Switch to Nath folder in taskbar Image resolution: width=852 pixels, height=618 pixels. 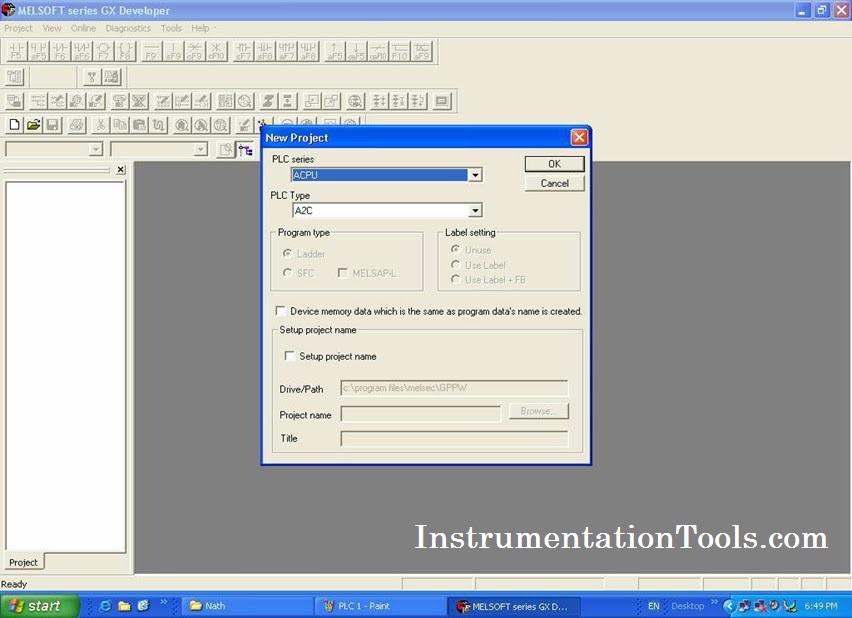pos(246,606)
